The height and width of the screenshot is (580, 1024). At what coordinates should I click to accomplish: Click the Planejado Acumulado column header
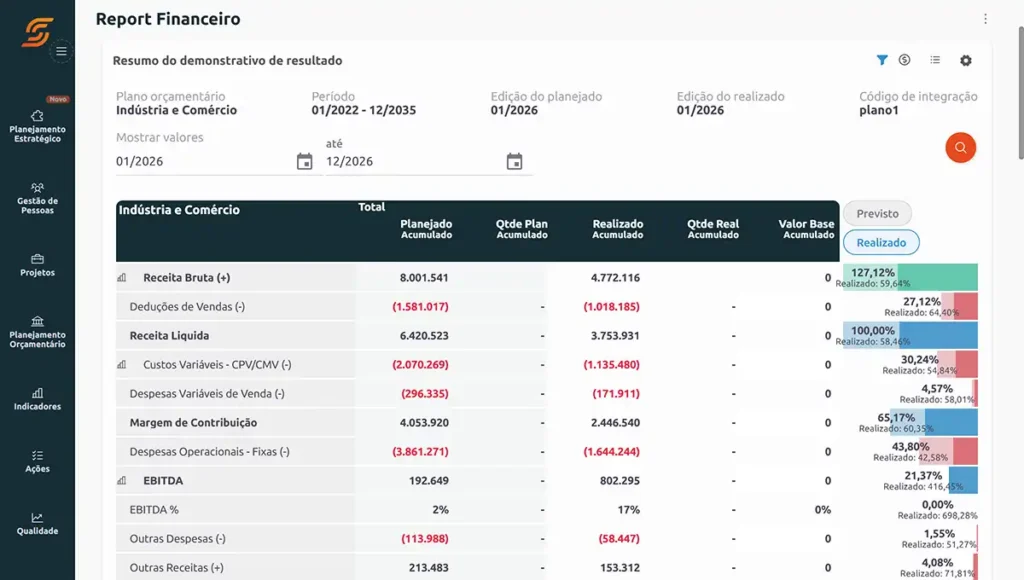[x=426, y=229]
